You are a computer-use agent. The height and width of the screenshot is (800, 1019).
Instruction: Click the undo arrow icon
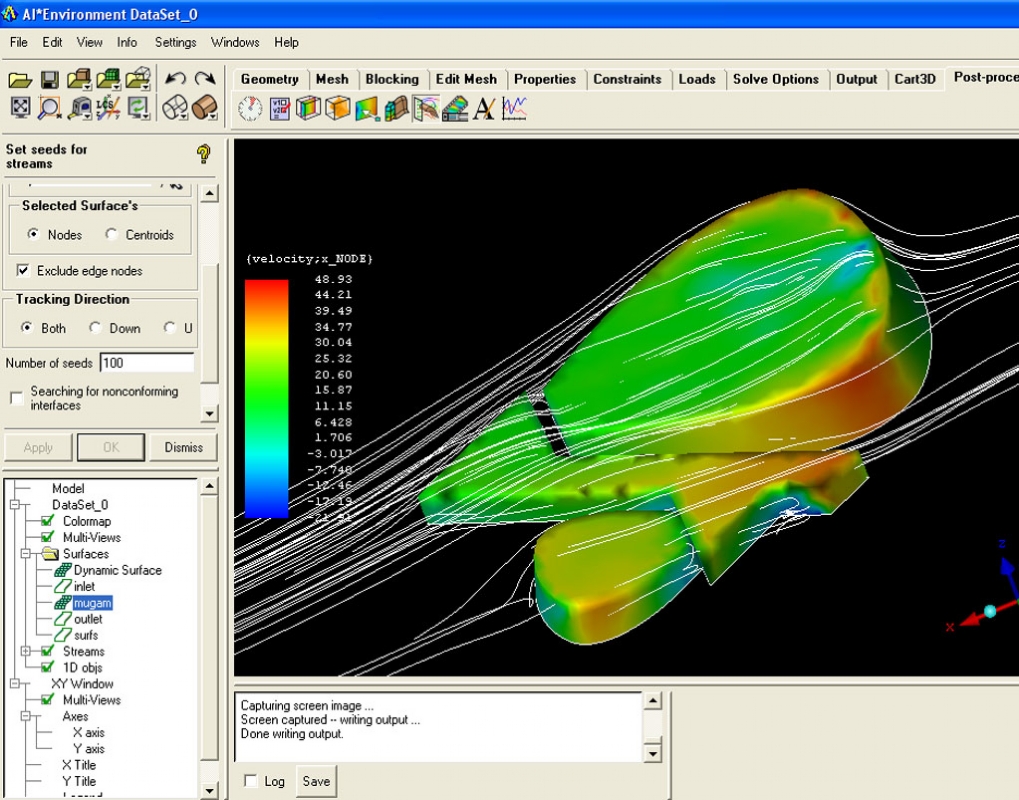click(x=175, y=79)
